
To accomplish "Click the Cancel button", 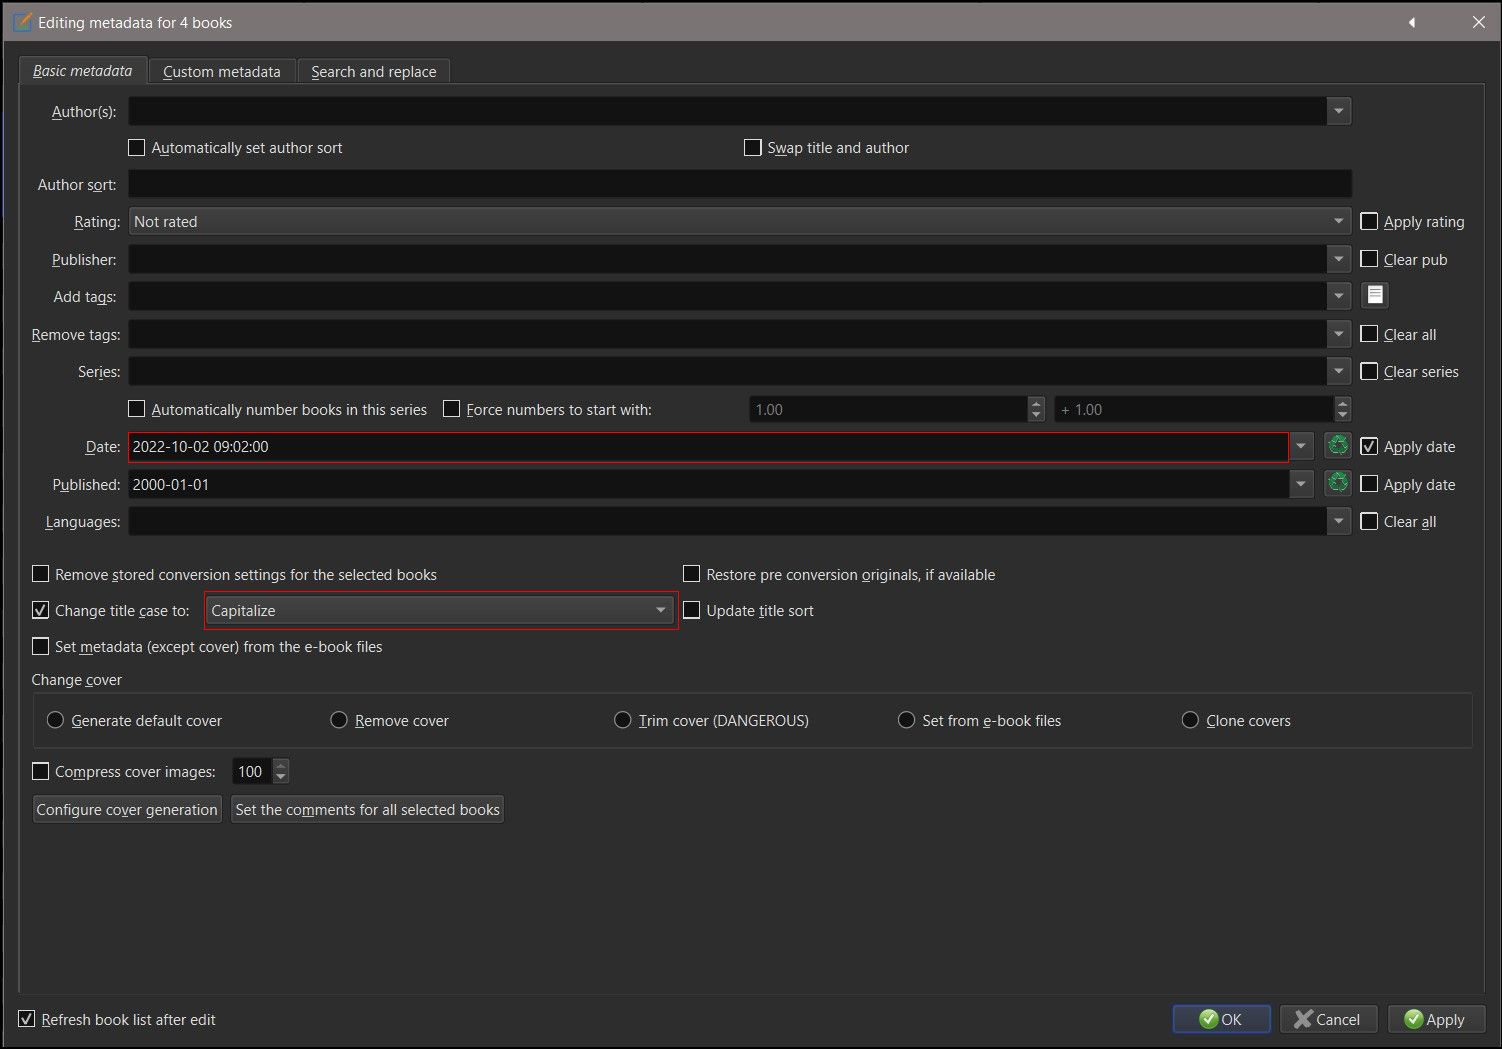I will coord(1328,1019).
